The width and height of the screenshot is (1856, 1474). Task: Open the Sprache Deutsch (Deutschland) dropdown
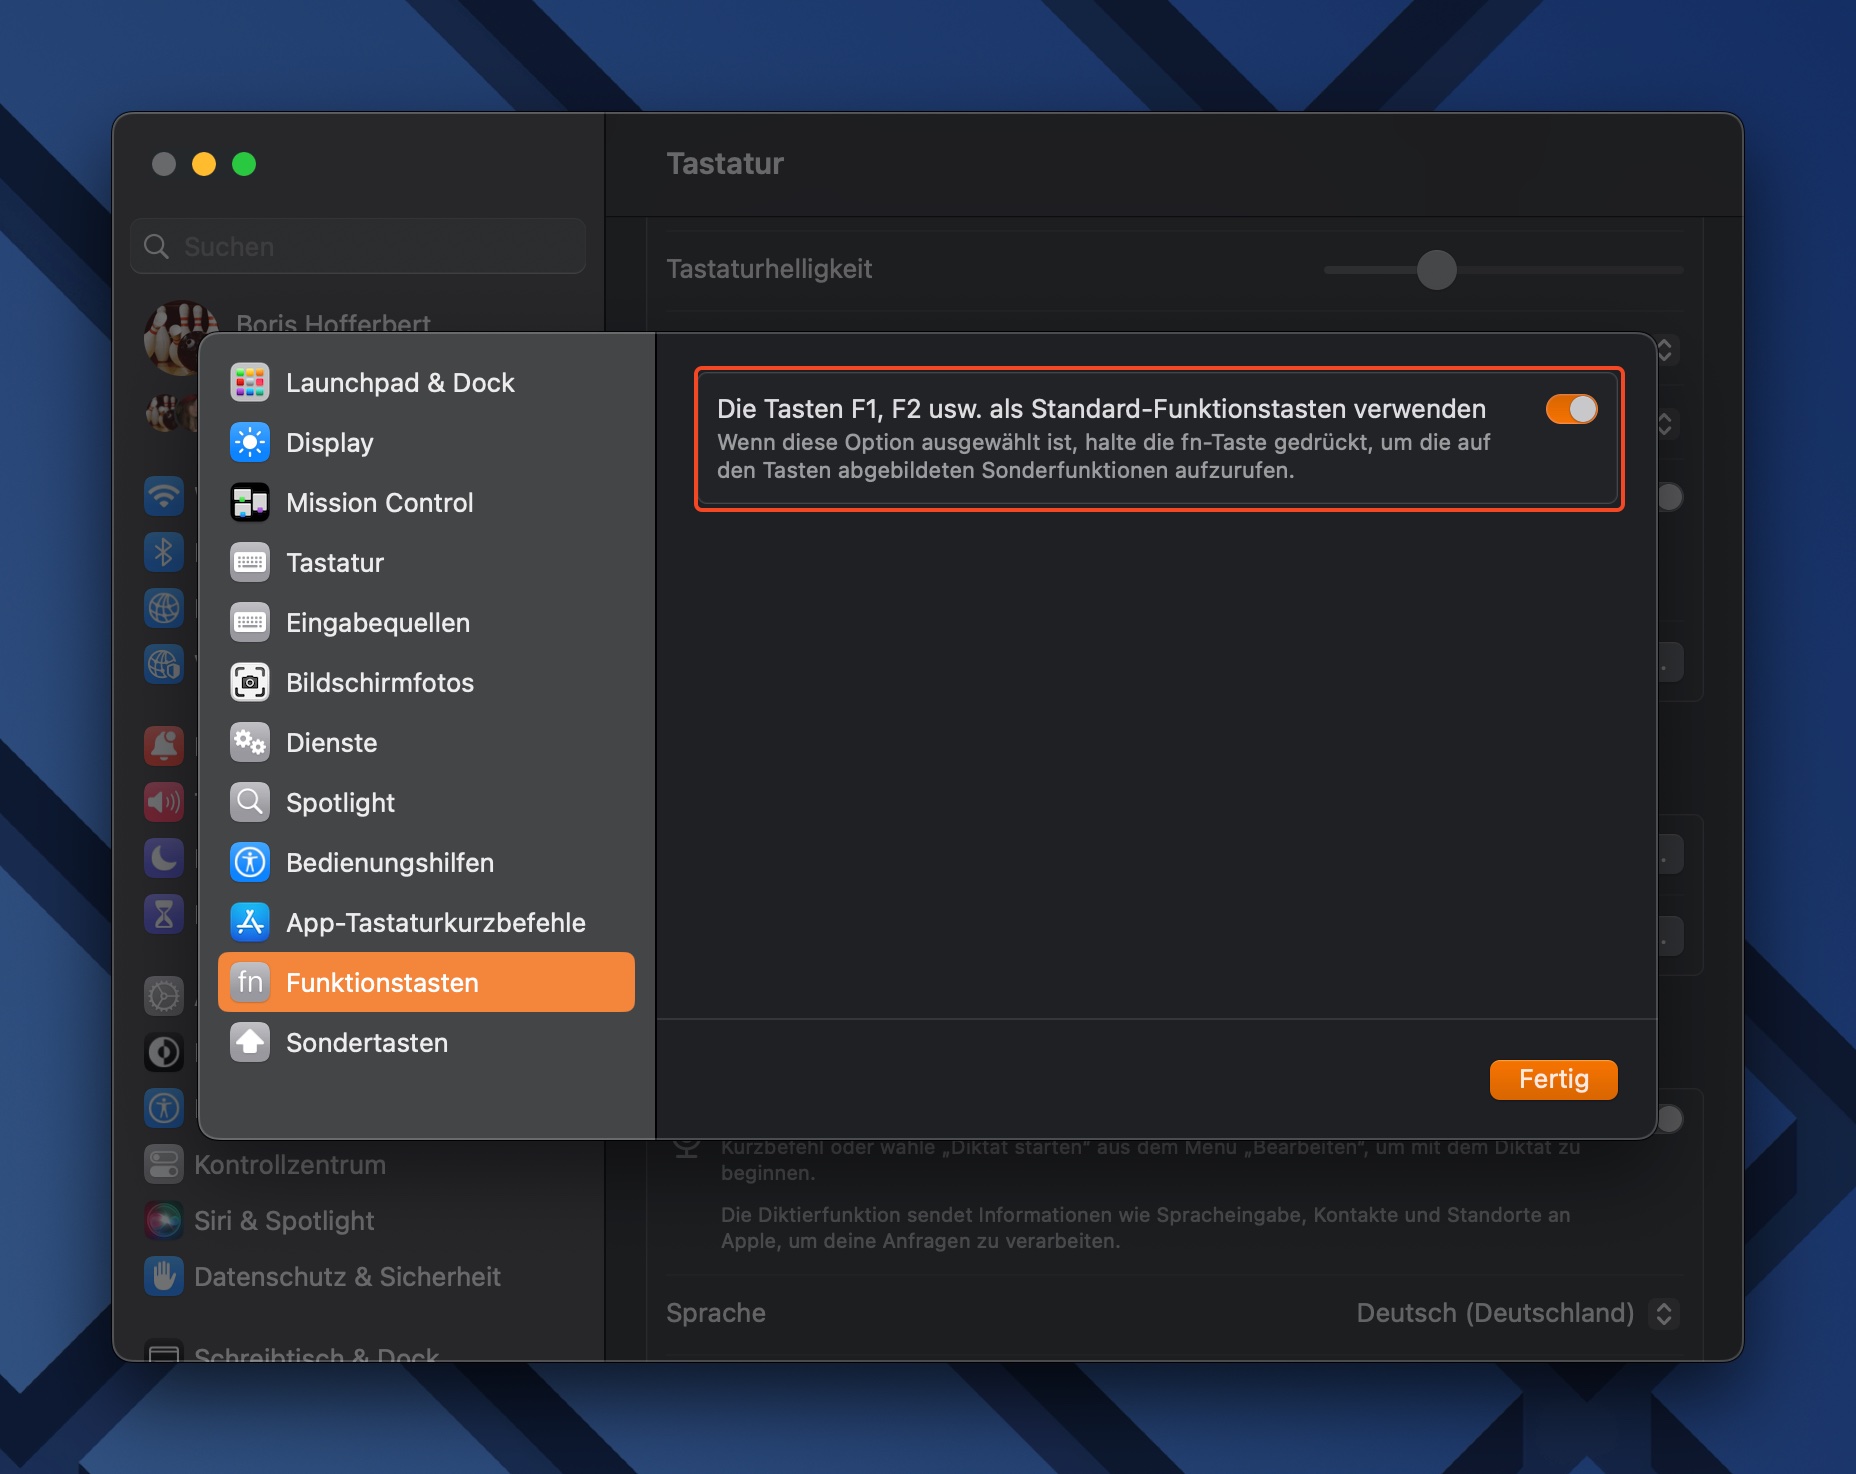pyautogui.click(x=1515, y=1313)
